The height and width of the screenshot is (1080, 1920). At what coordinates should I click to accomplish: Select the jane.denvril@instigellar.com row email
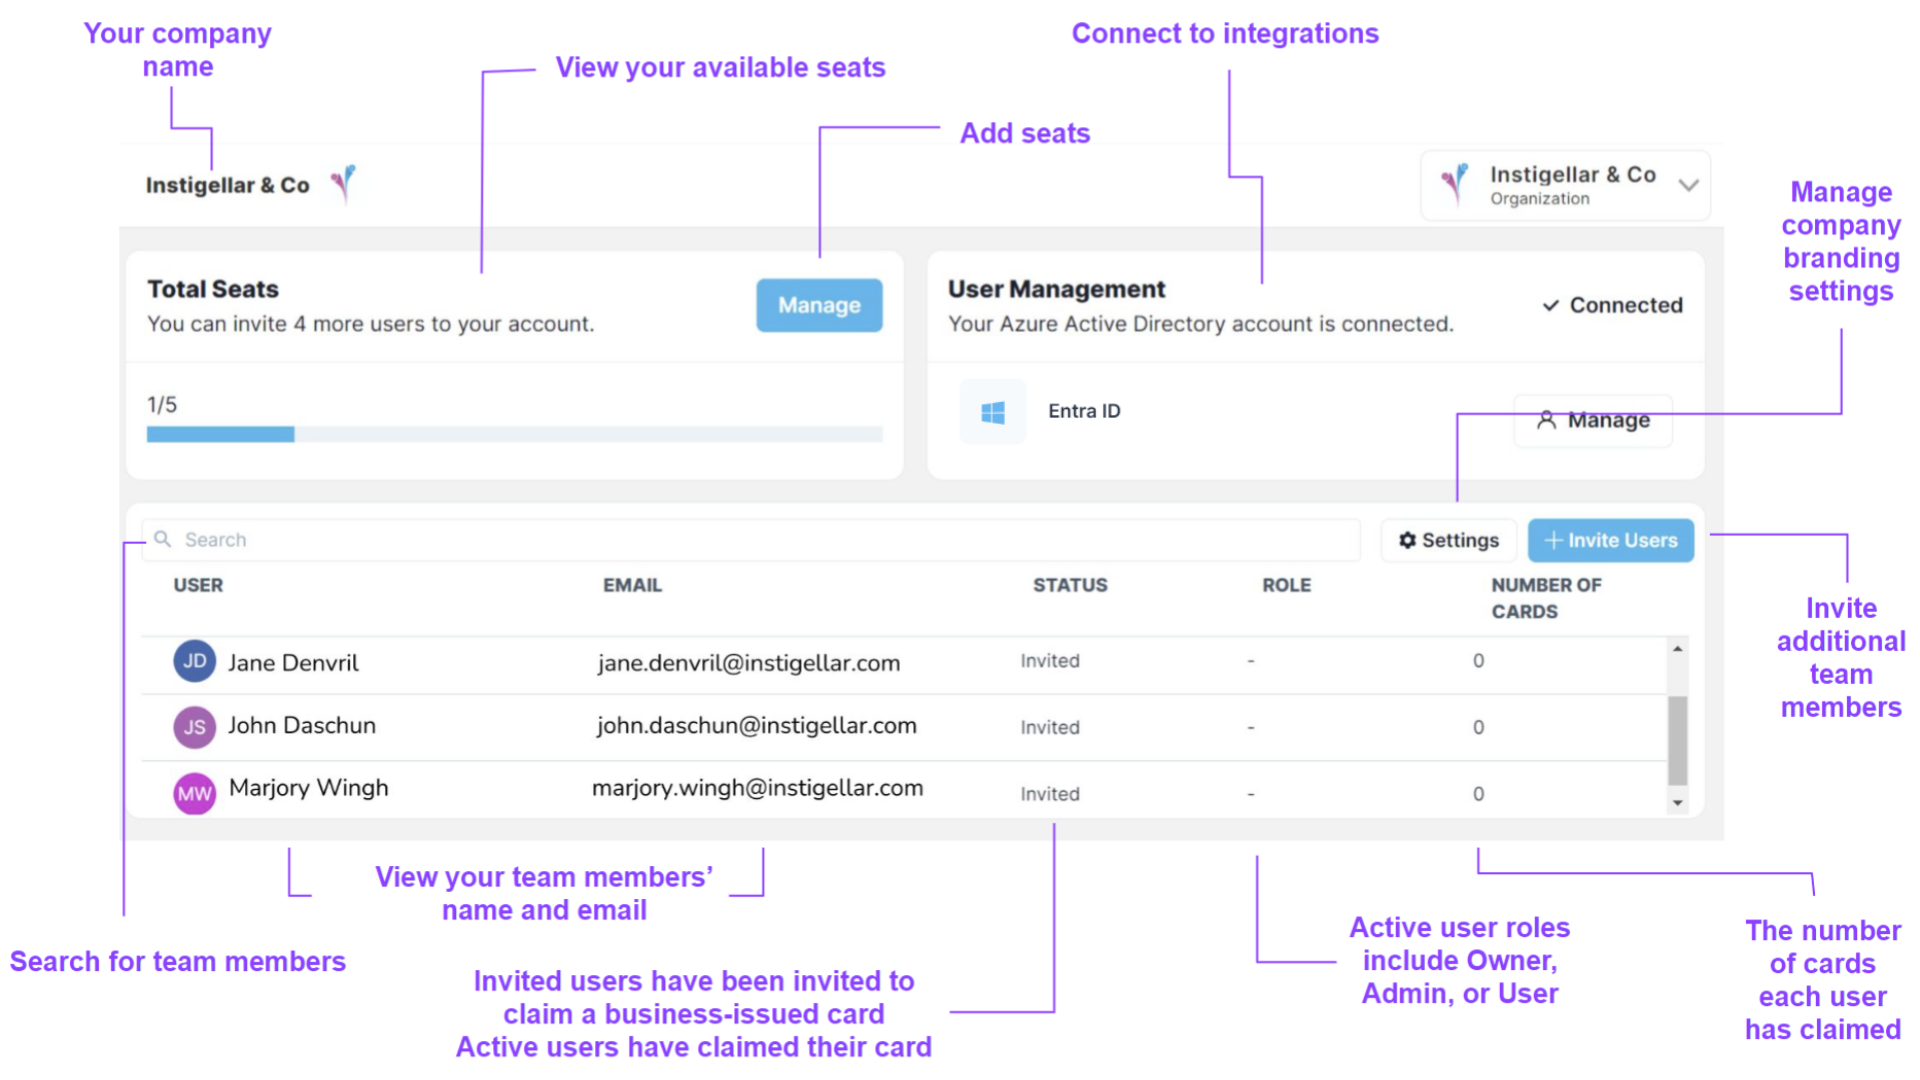pos(748,662)
